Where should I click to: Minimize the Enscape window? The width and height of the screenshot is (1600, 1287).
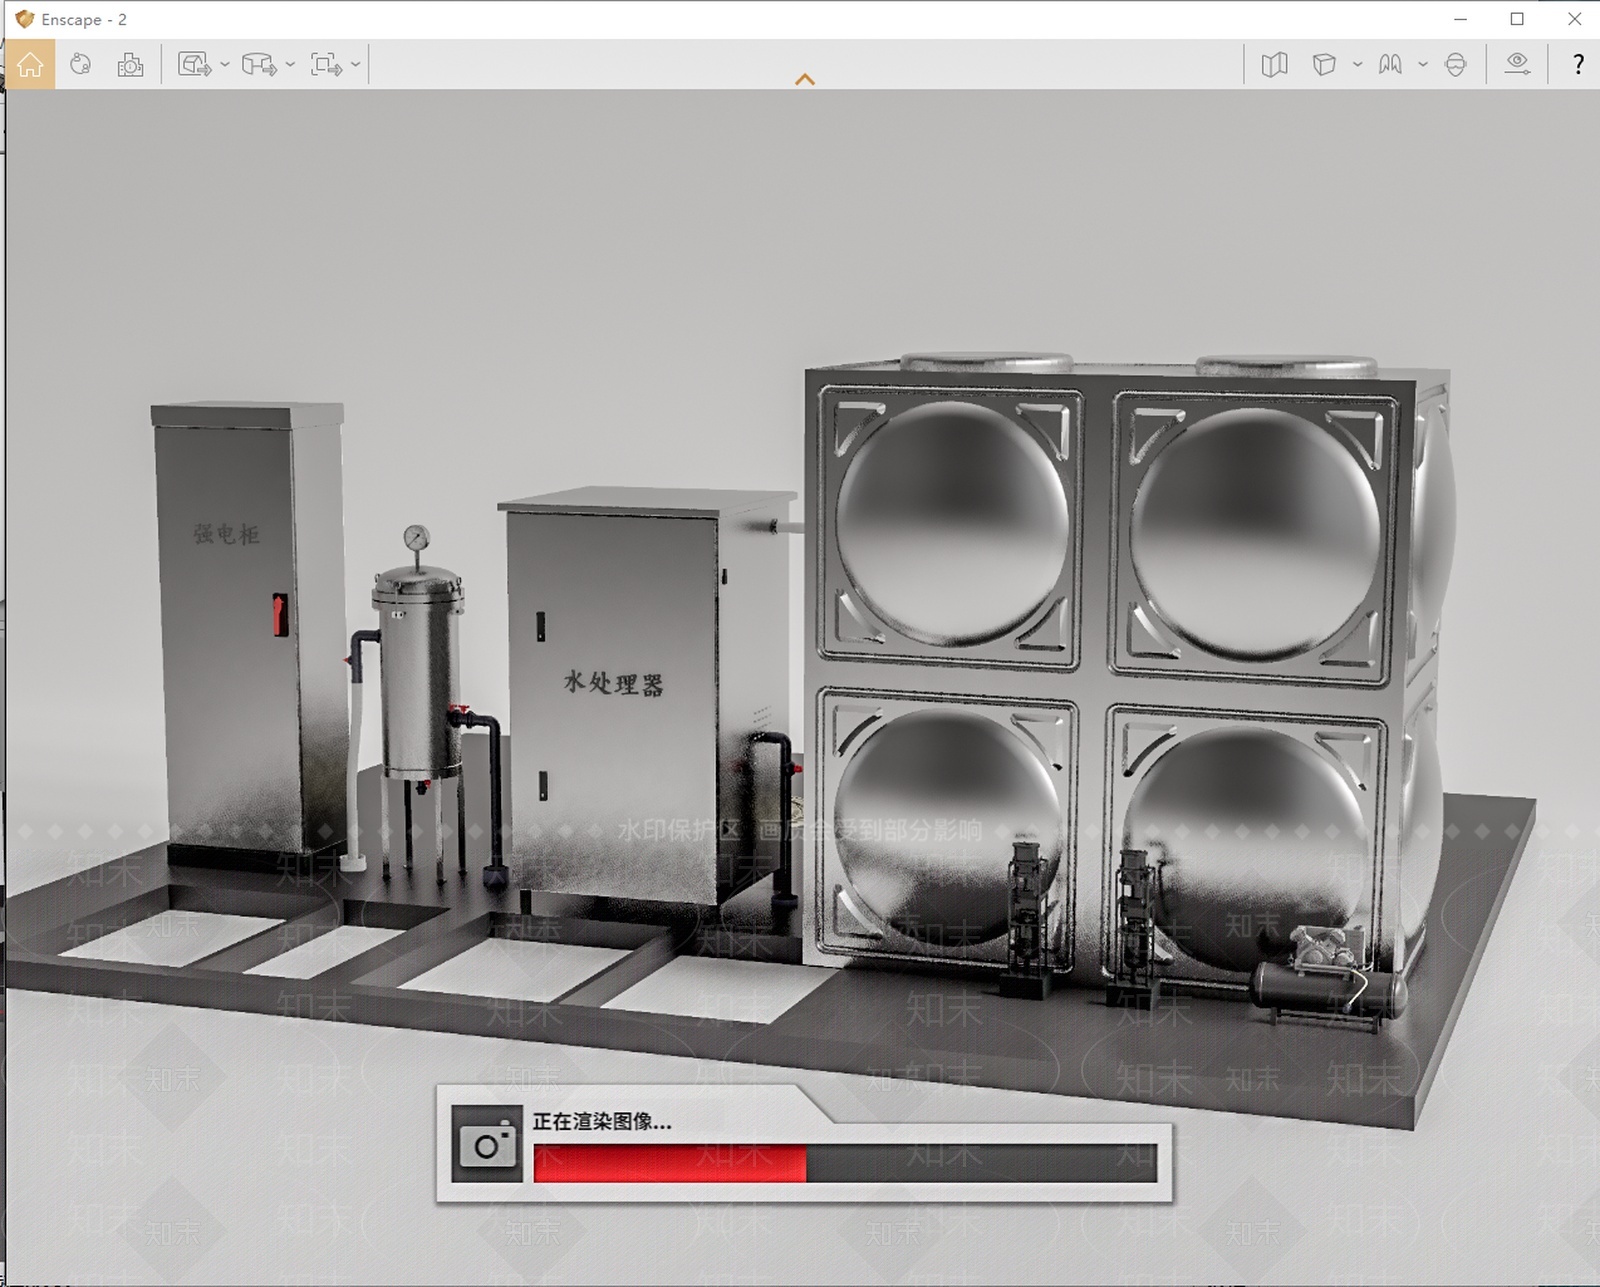click(x=1461, y=19)
